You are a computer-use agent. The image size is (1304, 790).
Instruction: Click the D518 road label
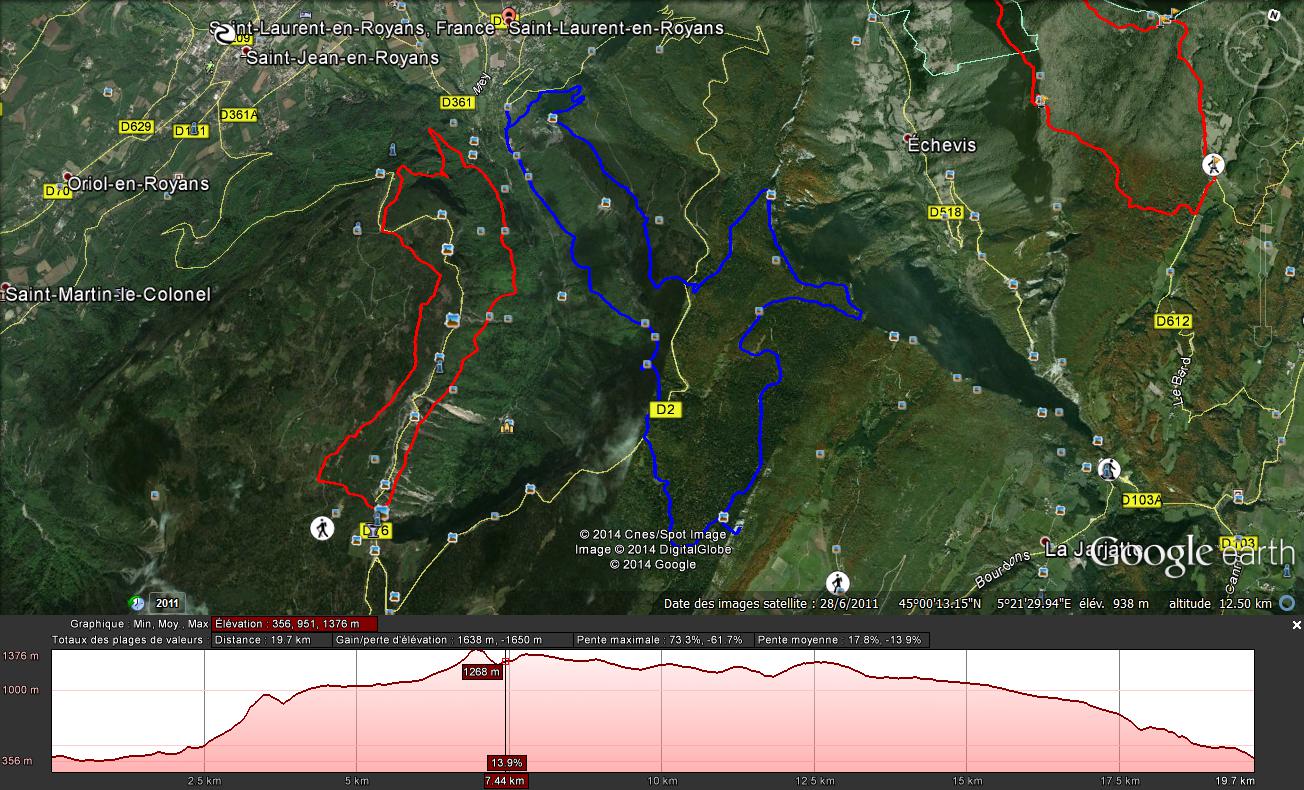tap(945, 212)
